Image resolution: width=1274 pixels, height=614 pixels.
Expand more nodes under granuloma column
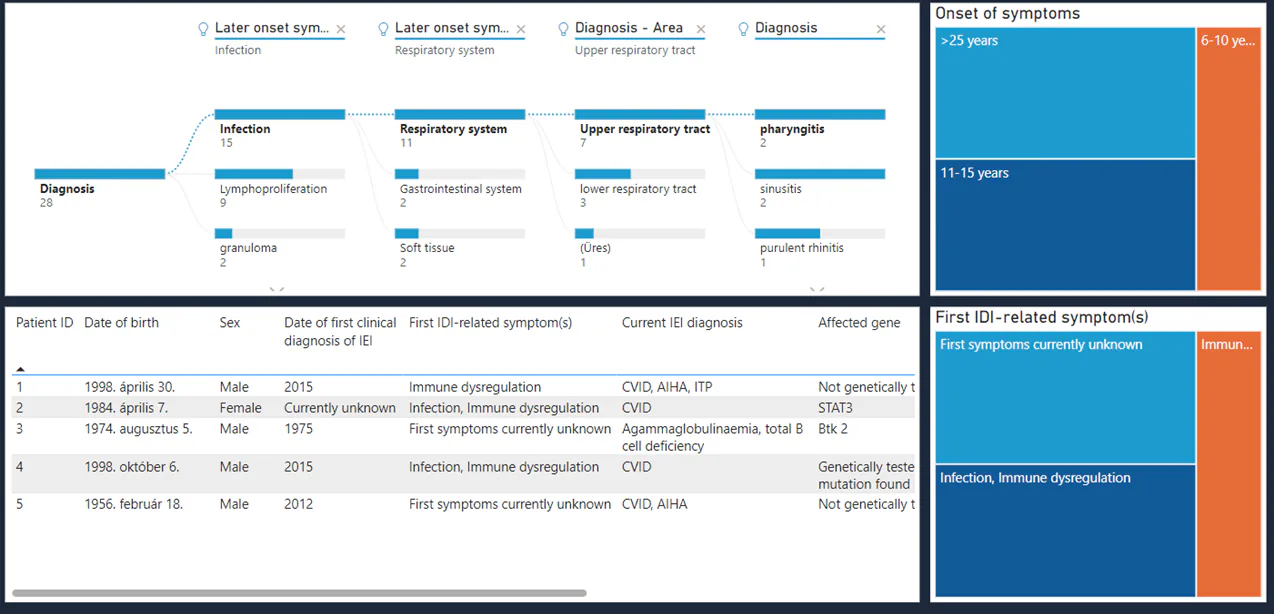click(x=277, y=290)
